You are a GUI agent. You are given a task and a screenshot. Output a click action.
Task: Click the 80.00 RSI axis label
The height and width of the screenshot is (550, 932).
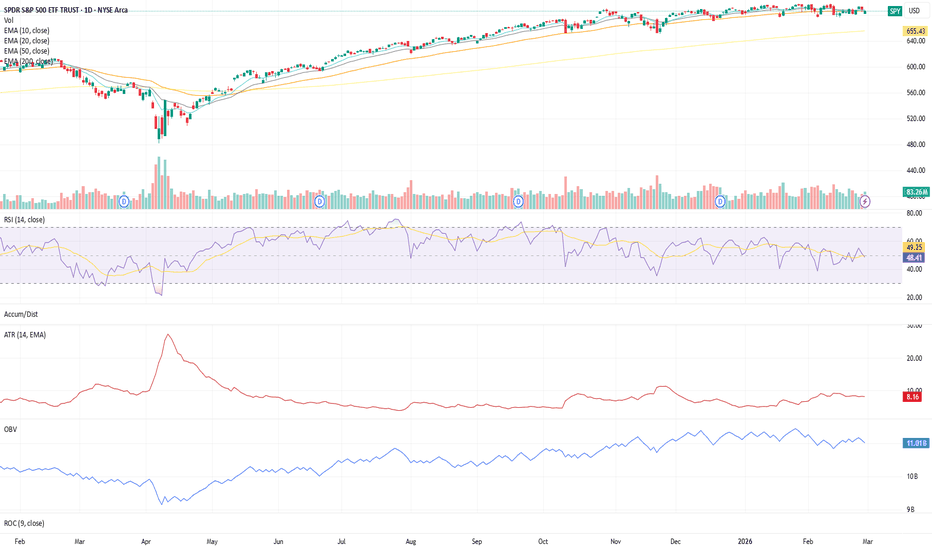click(914, 213)
